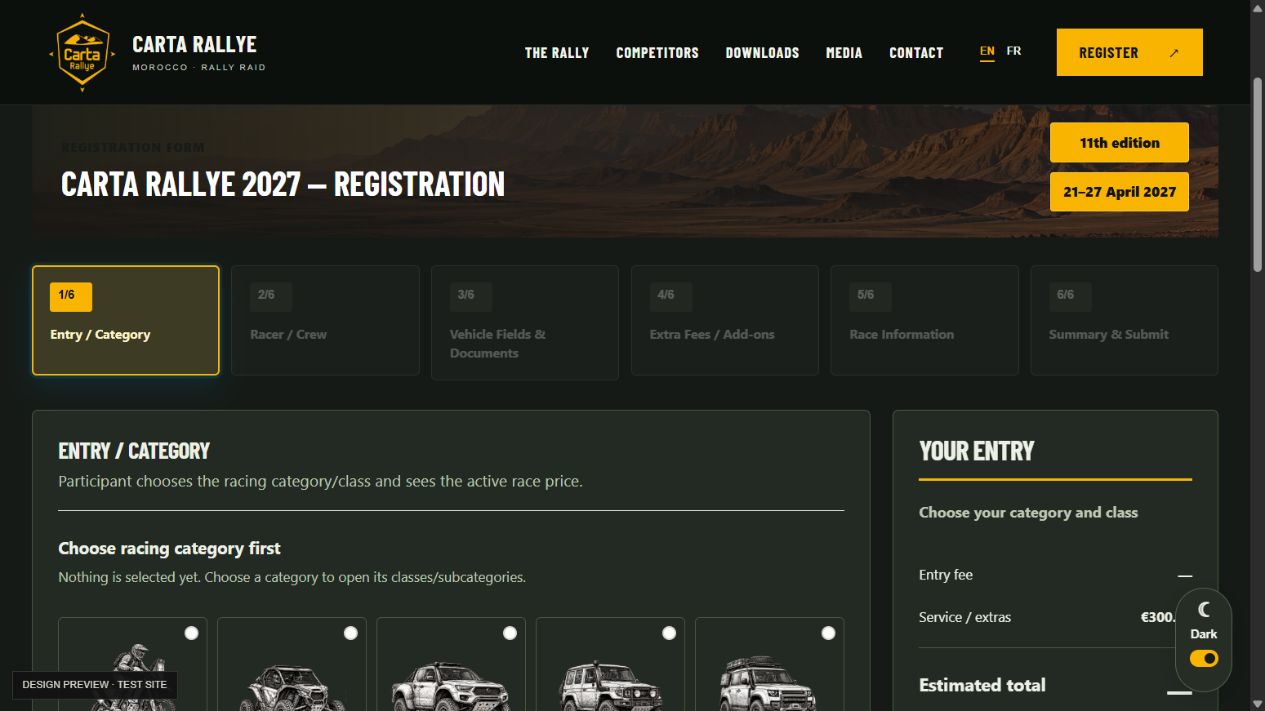Go to step 2/6 Racer / Crew
Image resolution: width=1265 pixels, height=711 pixels.
pyautogui.click(x=325, y=320)
